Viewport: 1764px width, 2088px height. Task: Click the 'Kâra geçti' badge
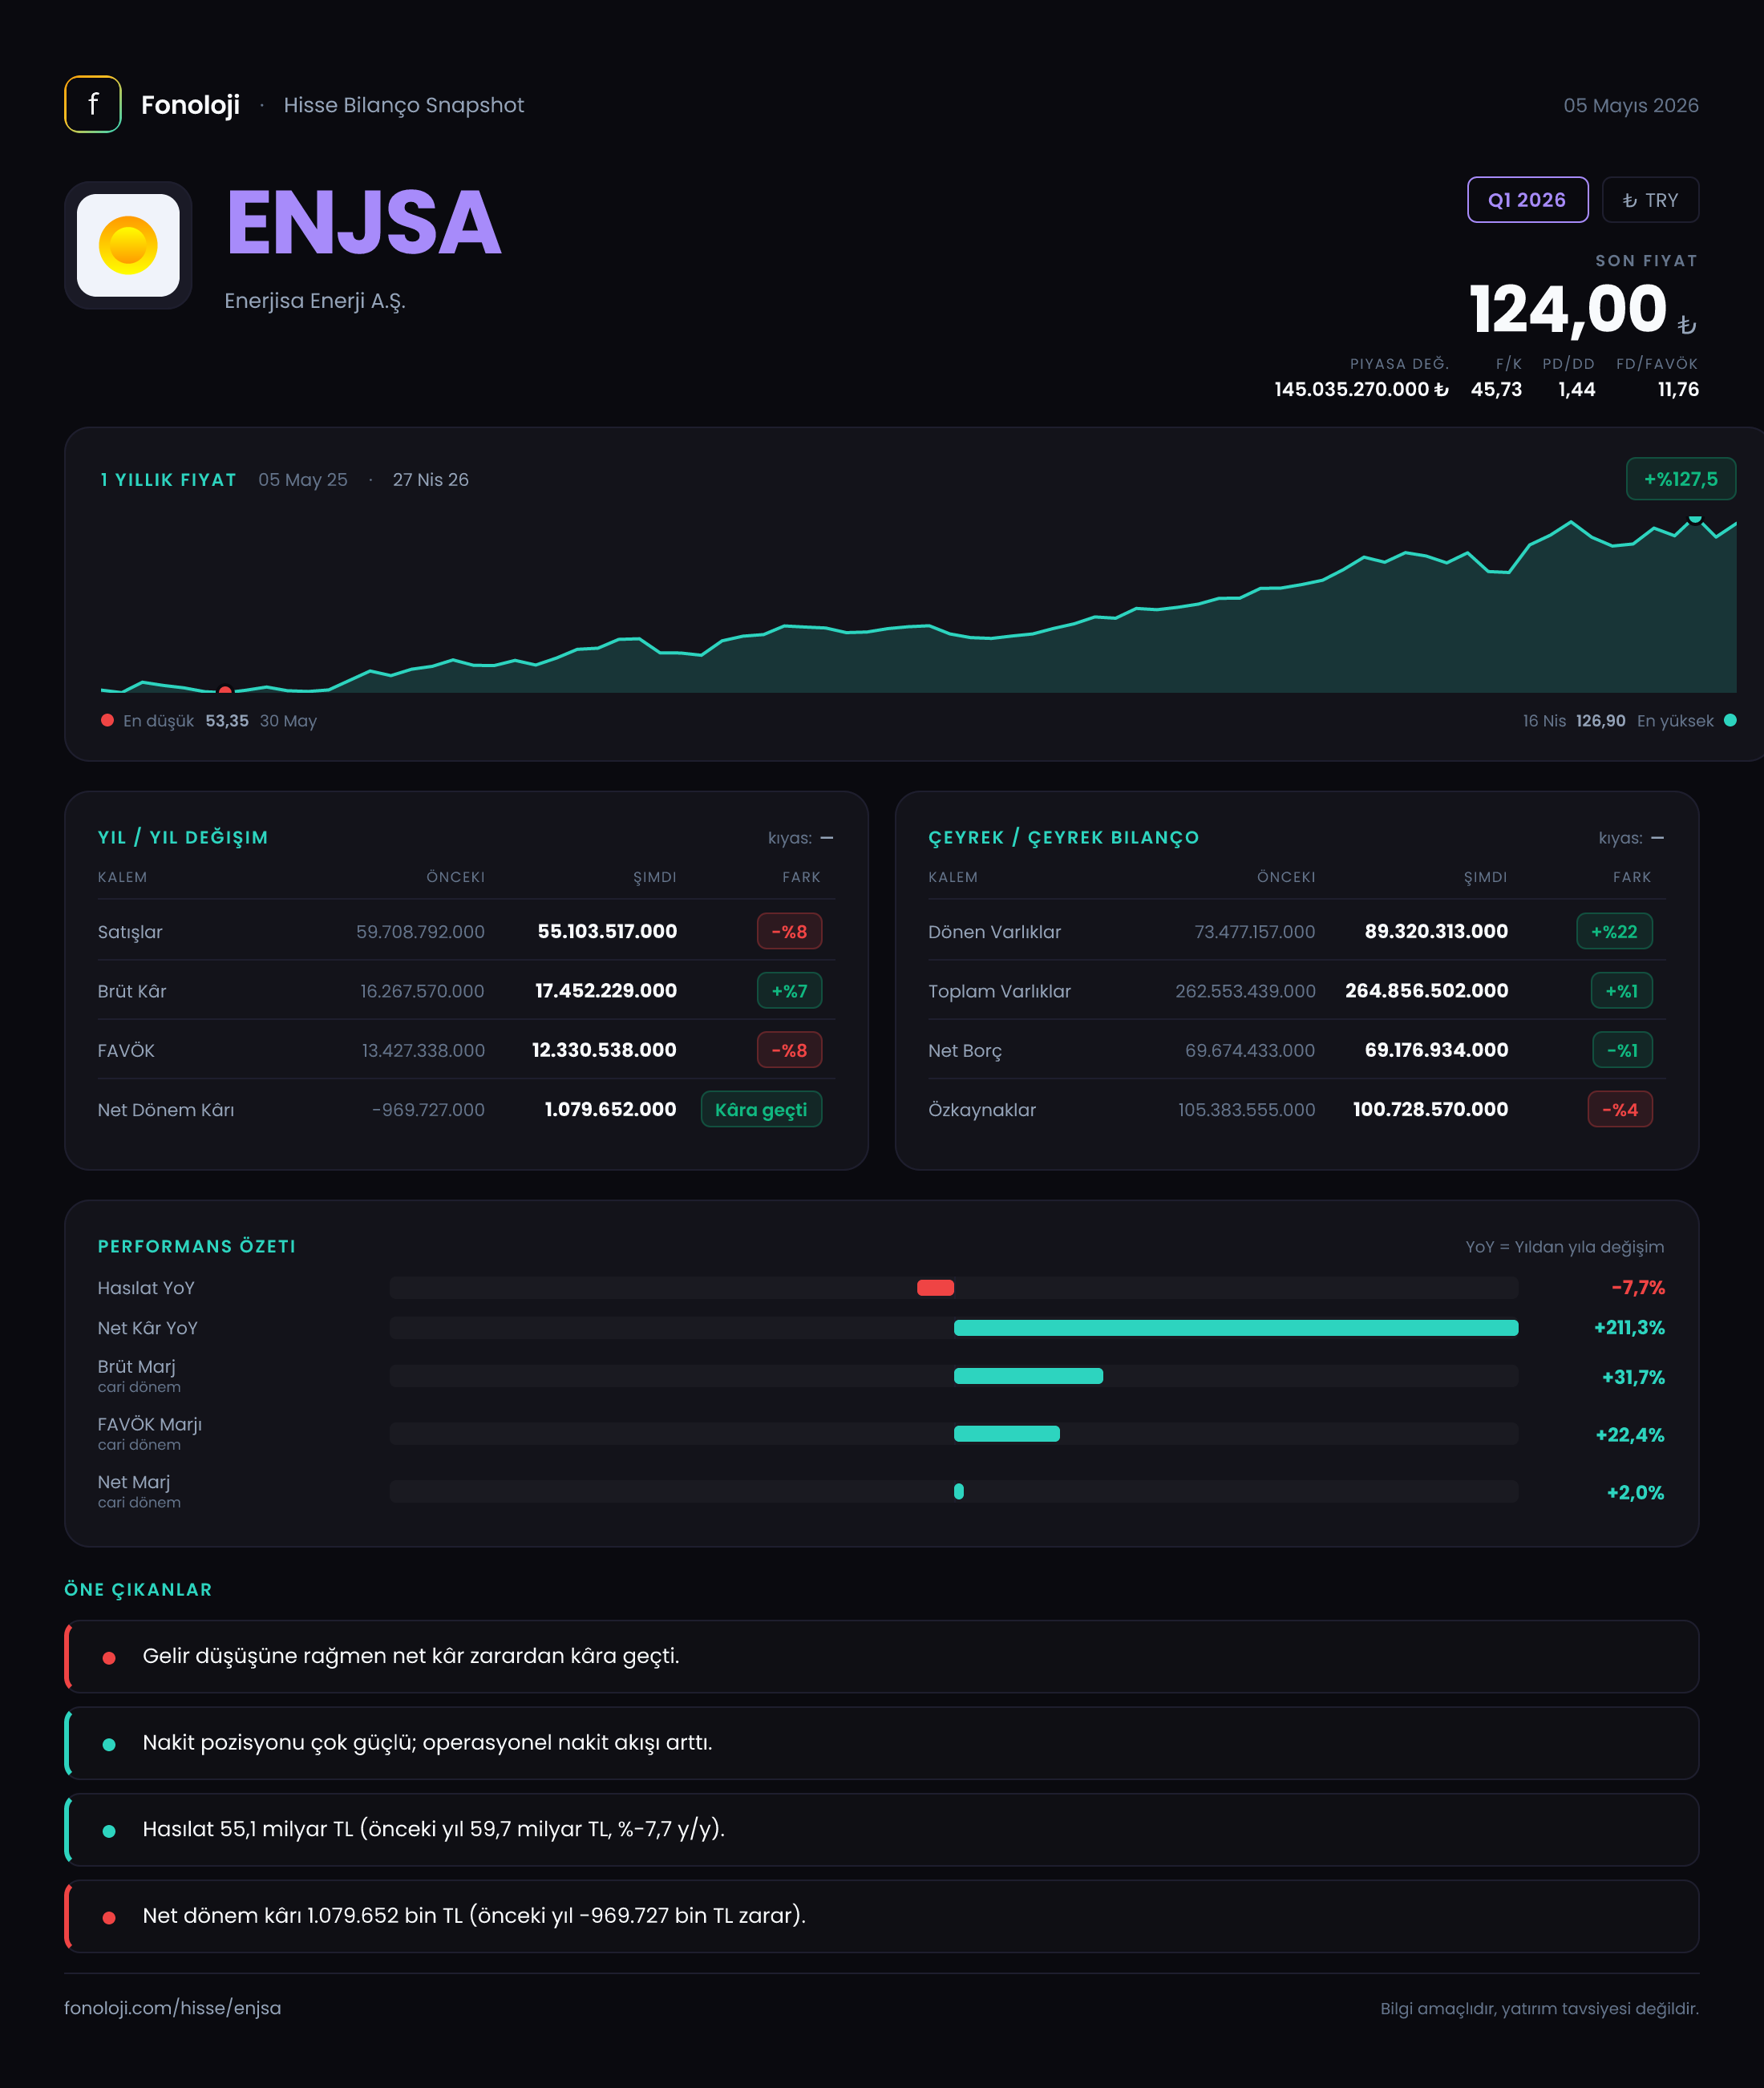click(761, 1109)
